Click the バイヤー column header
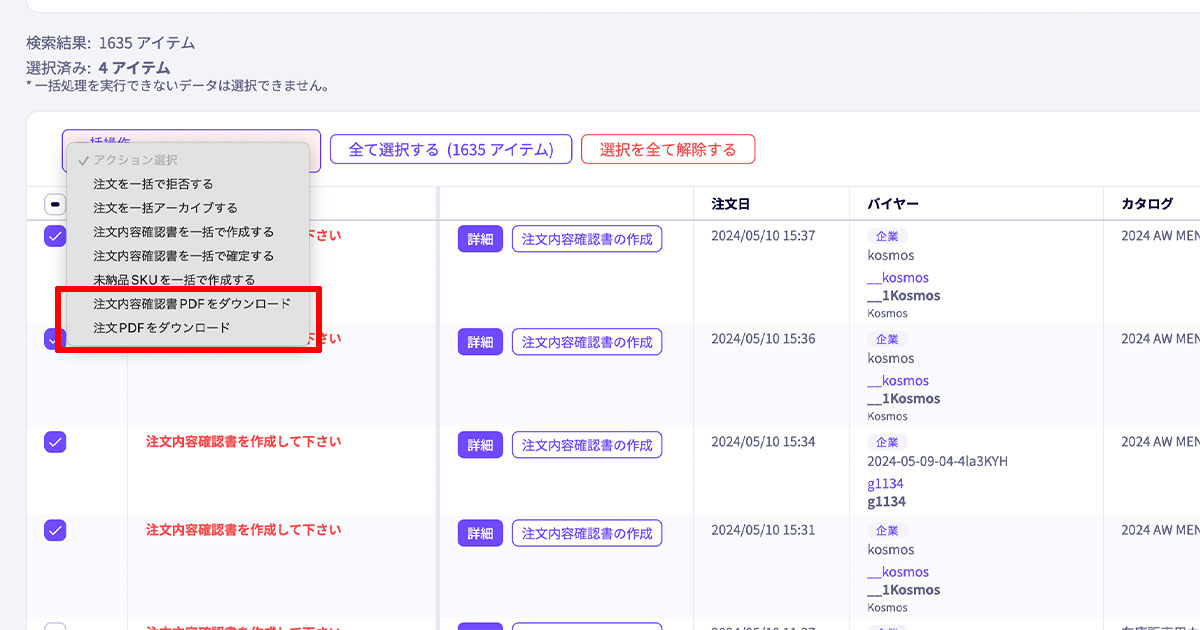 pos(893,203)
